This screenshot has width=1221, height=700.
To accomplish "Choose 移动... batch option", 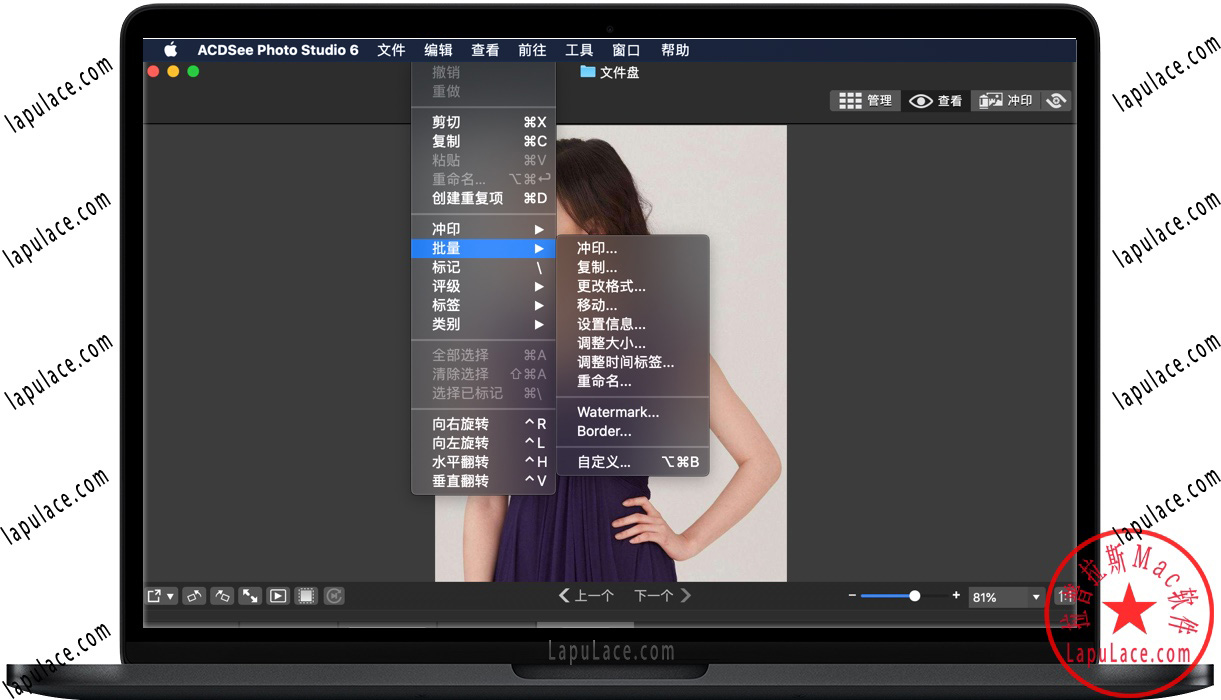I will coord(633,305).
